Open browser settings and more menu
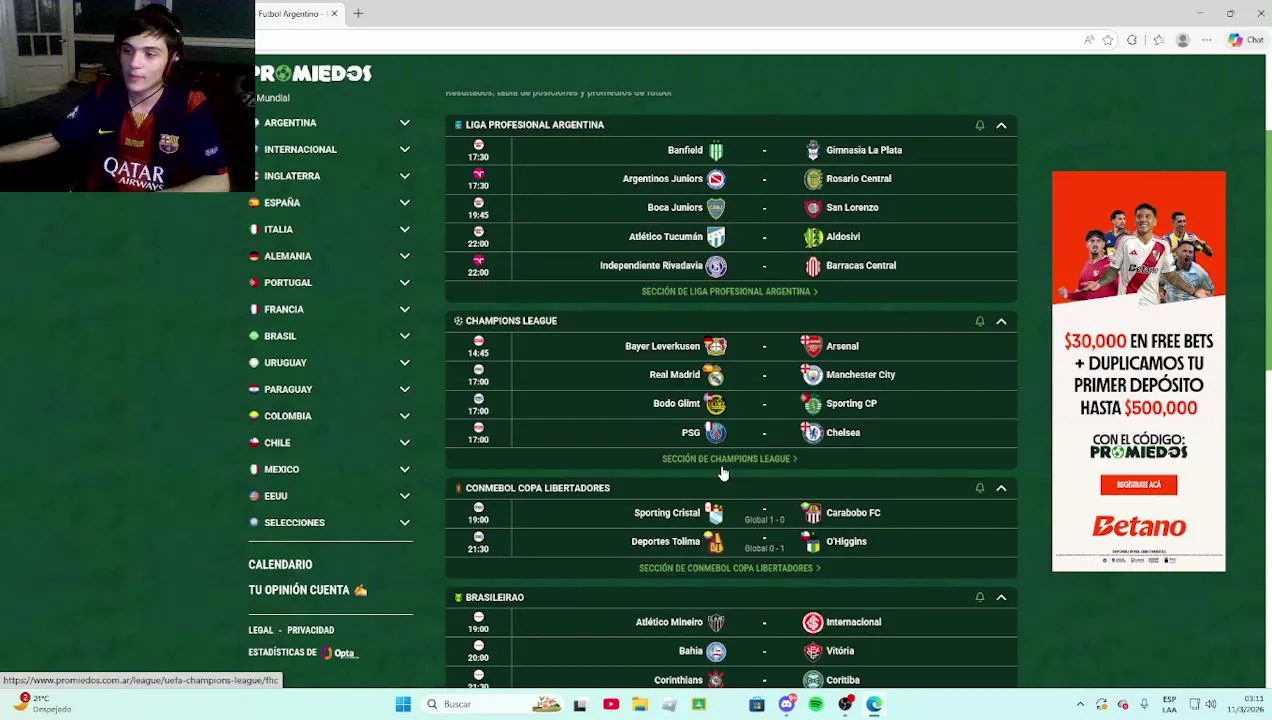Image resolution: width=1272 pixels, height=720 pixels. point(1206,40)
